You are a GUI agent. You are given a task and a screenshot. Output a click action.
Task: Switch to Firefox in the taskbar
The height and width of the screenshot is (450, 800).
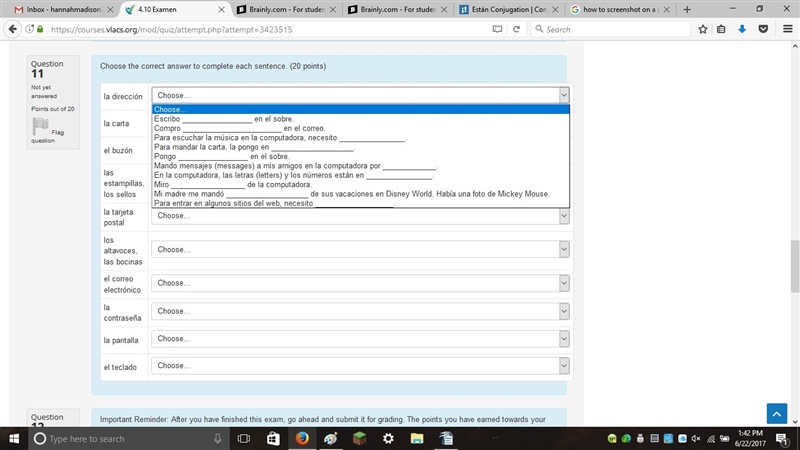pos(302,438)
